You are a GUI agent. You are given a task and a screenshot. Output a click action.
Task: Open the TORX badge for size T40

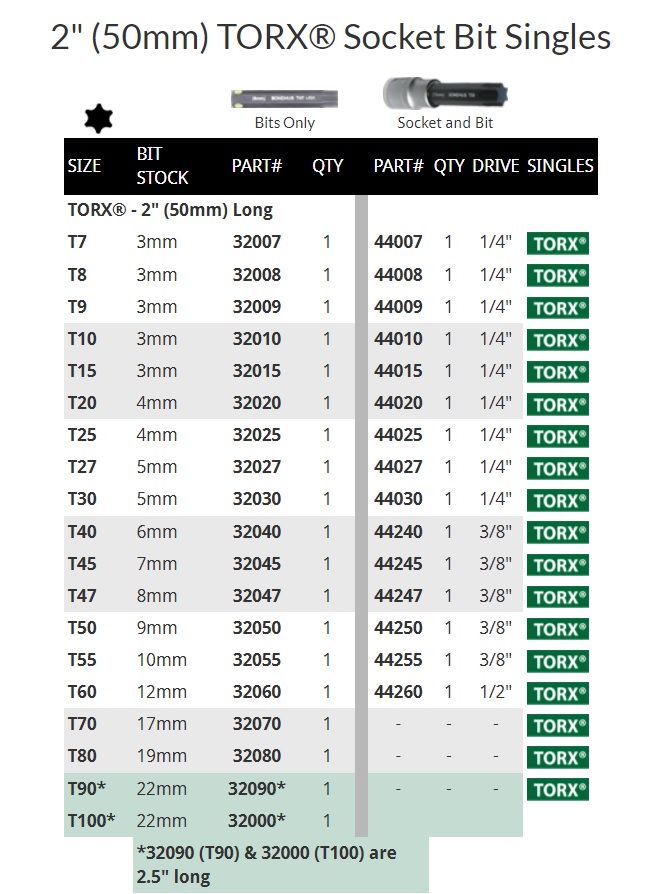pos(558,533)
